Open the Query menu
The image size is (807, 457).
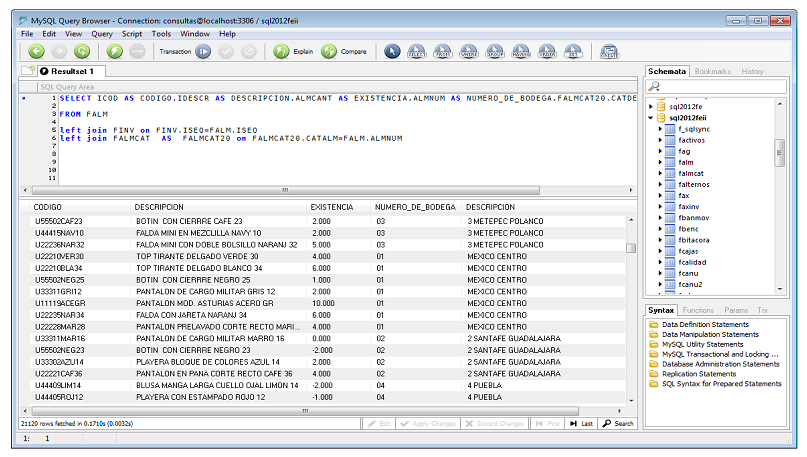click(102, 33)
